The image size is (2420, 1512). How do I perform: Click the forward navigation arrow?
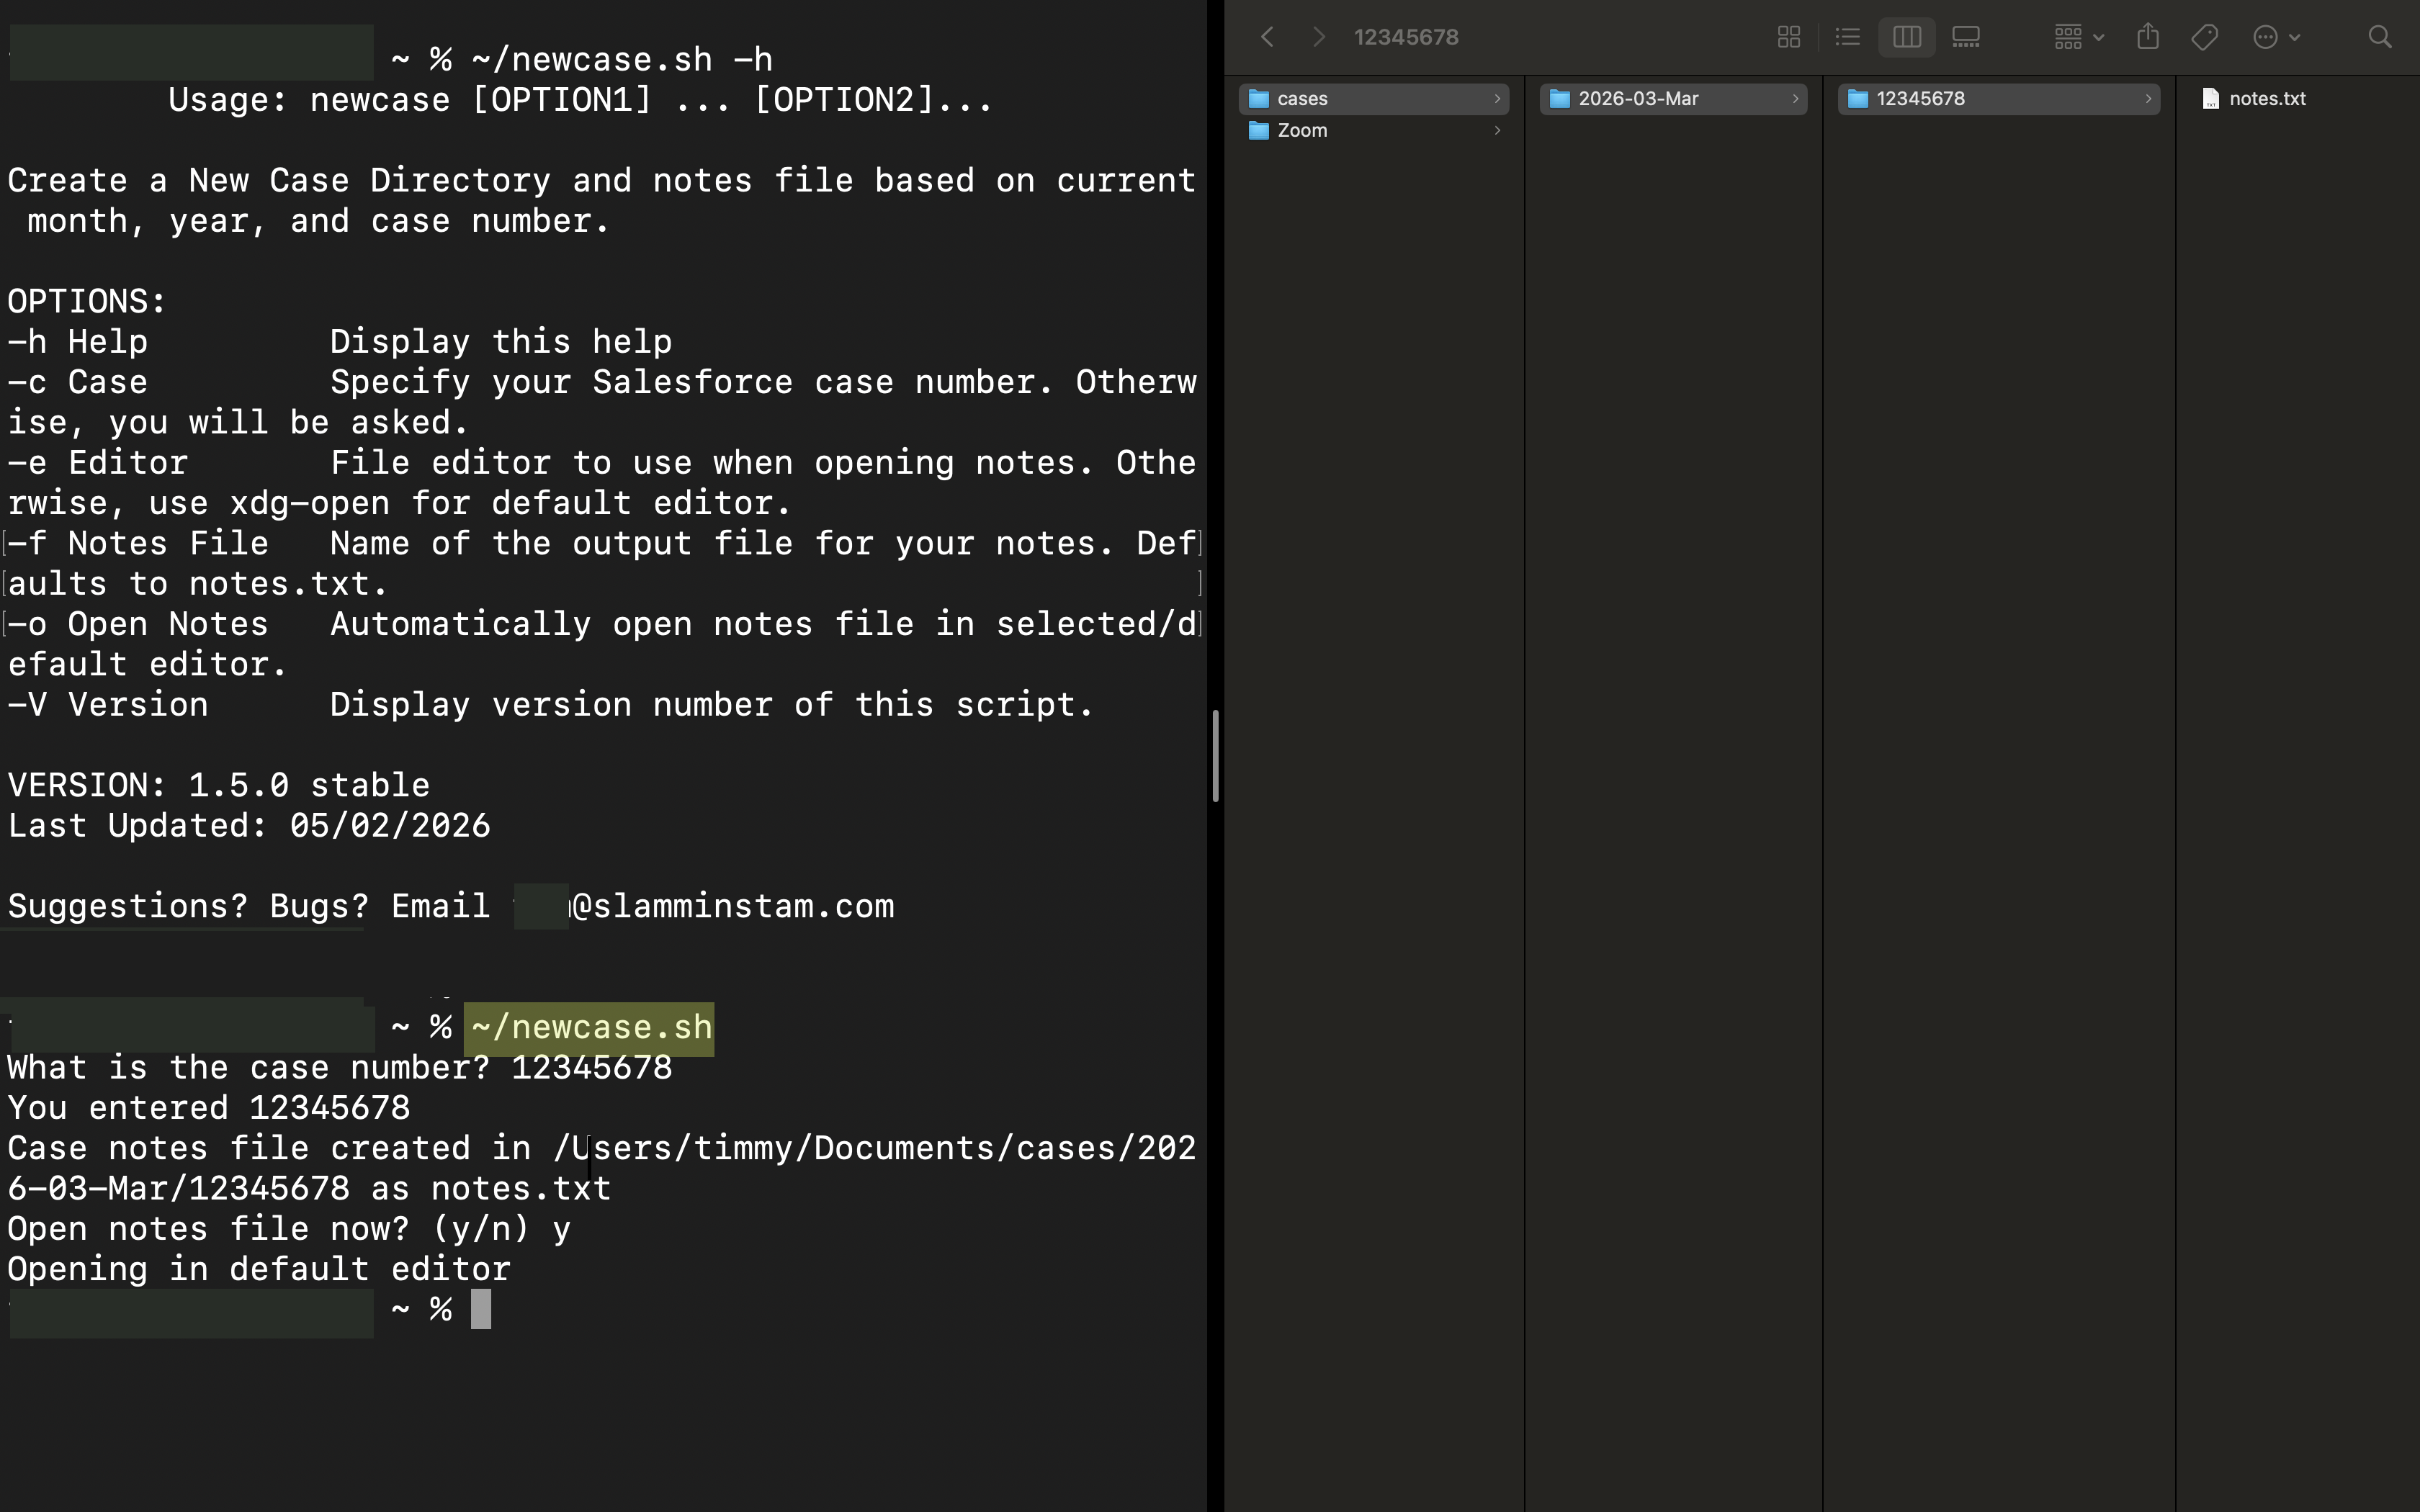(1319, 37)
